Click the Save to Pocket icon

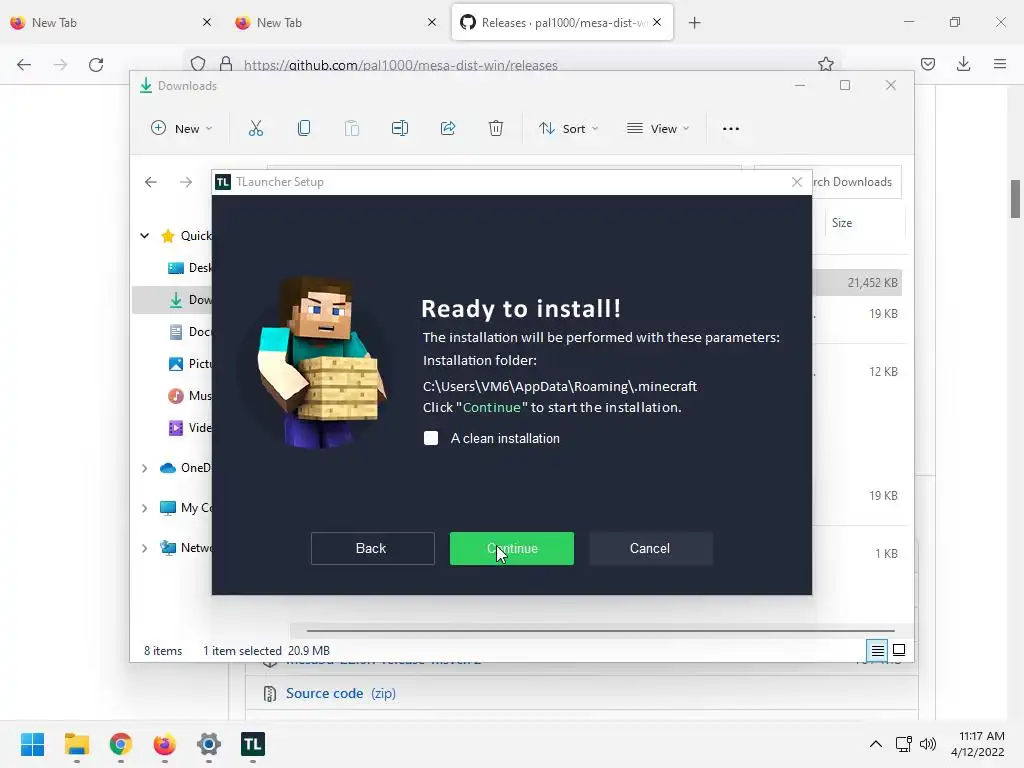(x=927, y=64)
